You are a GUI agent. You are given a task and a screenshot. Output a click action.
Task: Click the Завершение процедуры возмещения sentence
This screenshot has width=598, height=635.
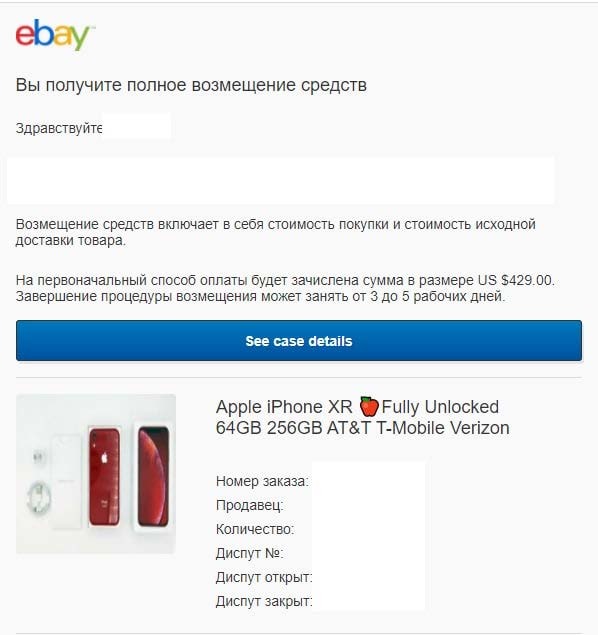click(x=260, y=296)
